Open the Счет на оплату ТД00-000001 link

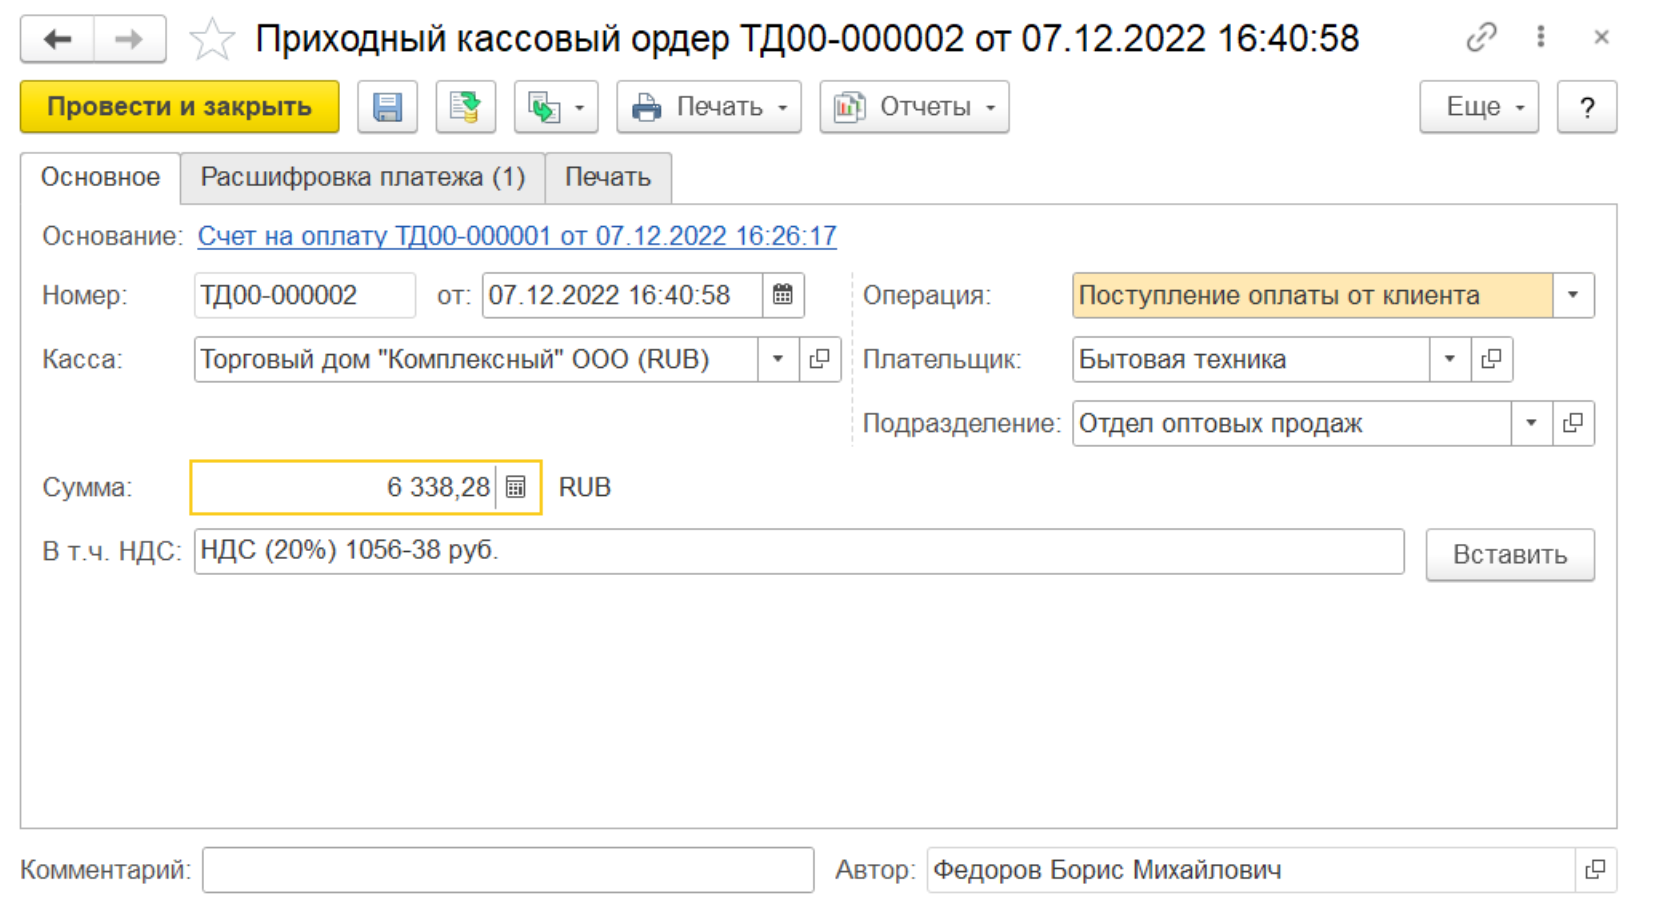pyautogui.click(x=516, y=236)
